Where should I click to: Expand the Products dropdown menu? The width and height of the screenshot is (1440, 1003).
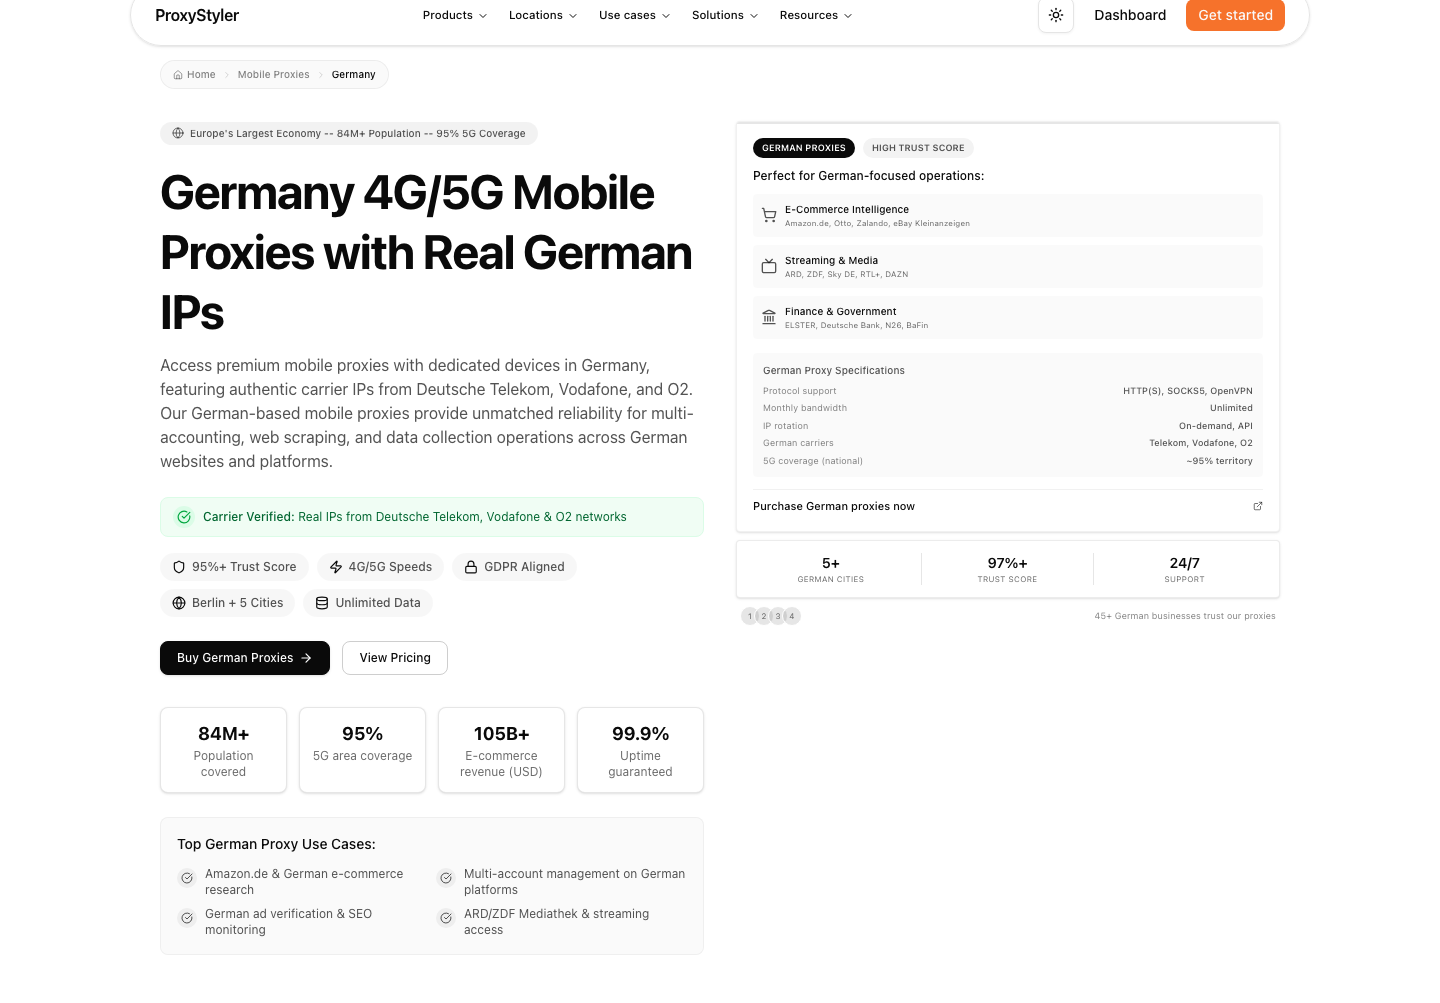pyautogui.click(x=455, y=15)
